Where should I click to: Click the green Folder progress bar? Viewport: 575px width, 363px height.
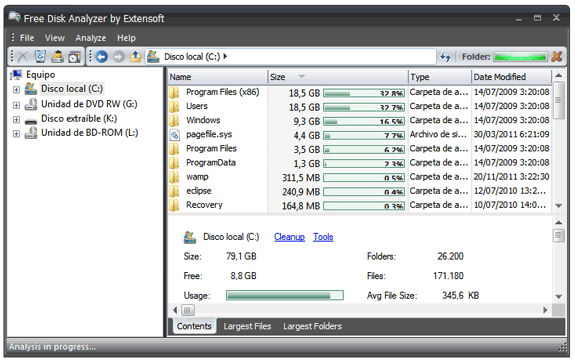(520, 57)
